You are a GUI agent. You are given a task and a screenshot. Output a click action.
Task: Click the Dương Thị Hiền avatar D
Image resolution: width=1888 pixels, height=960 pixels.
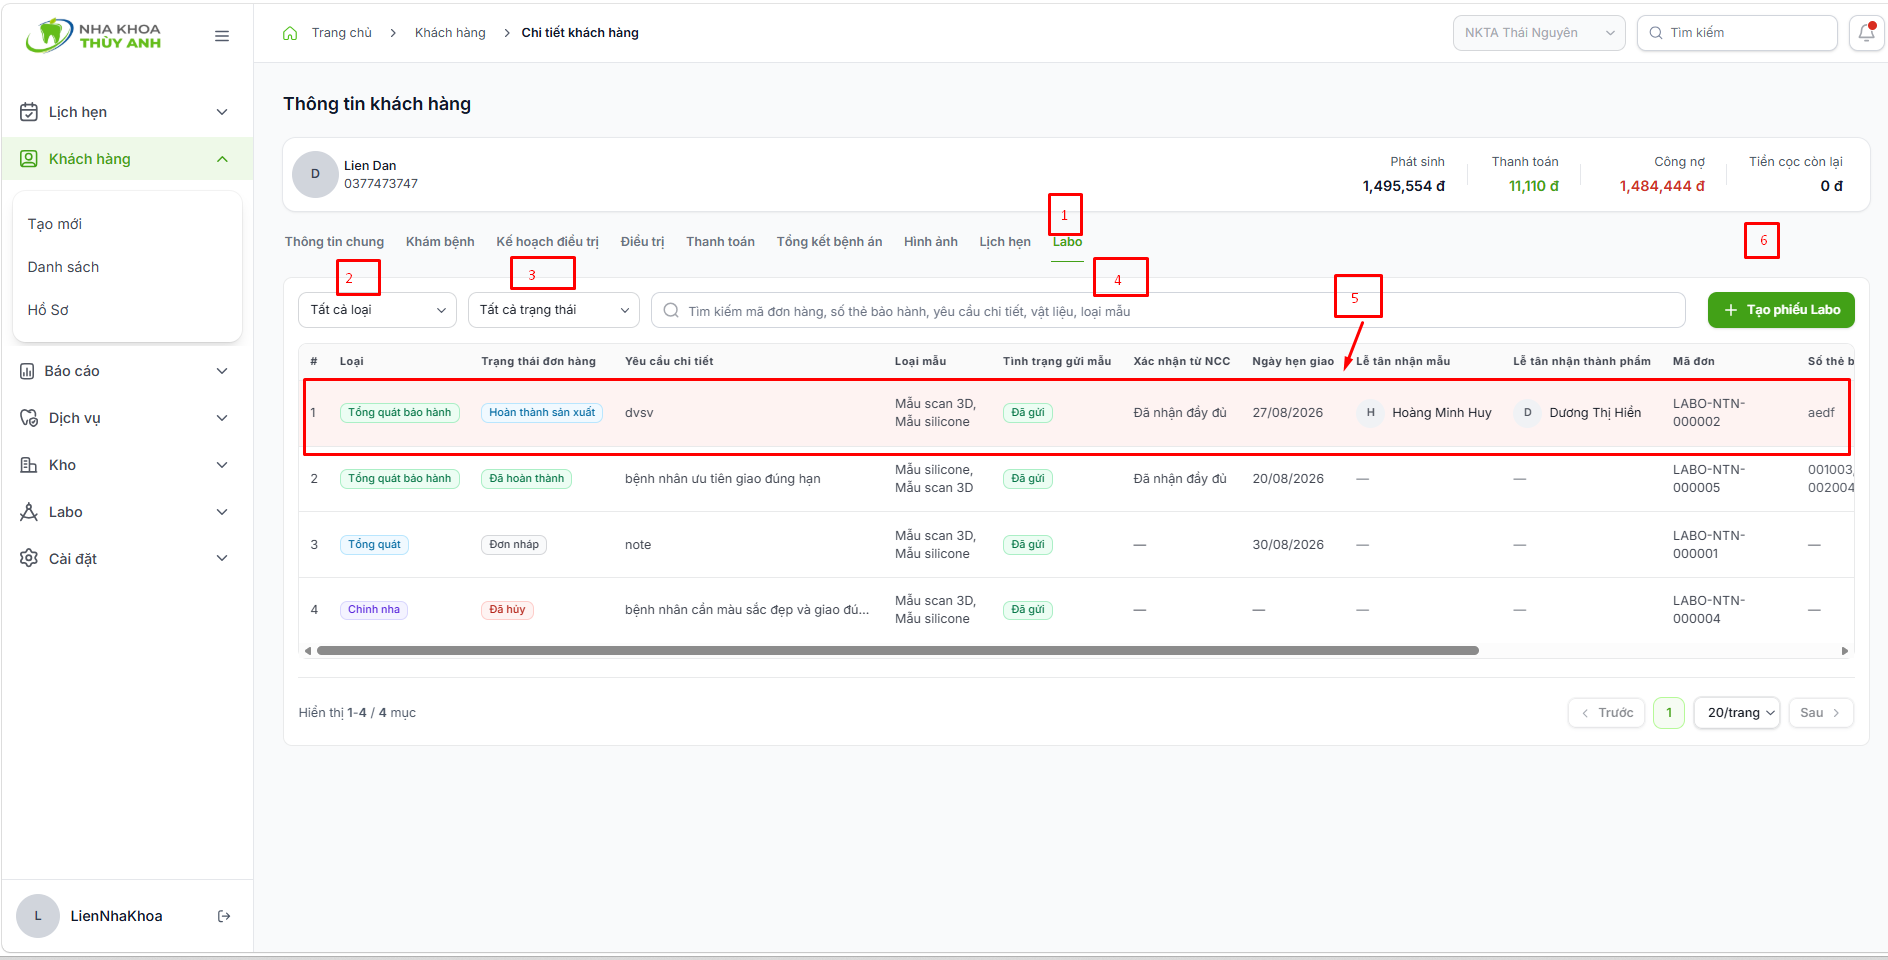pos(1527,413)
